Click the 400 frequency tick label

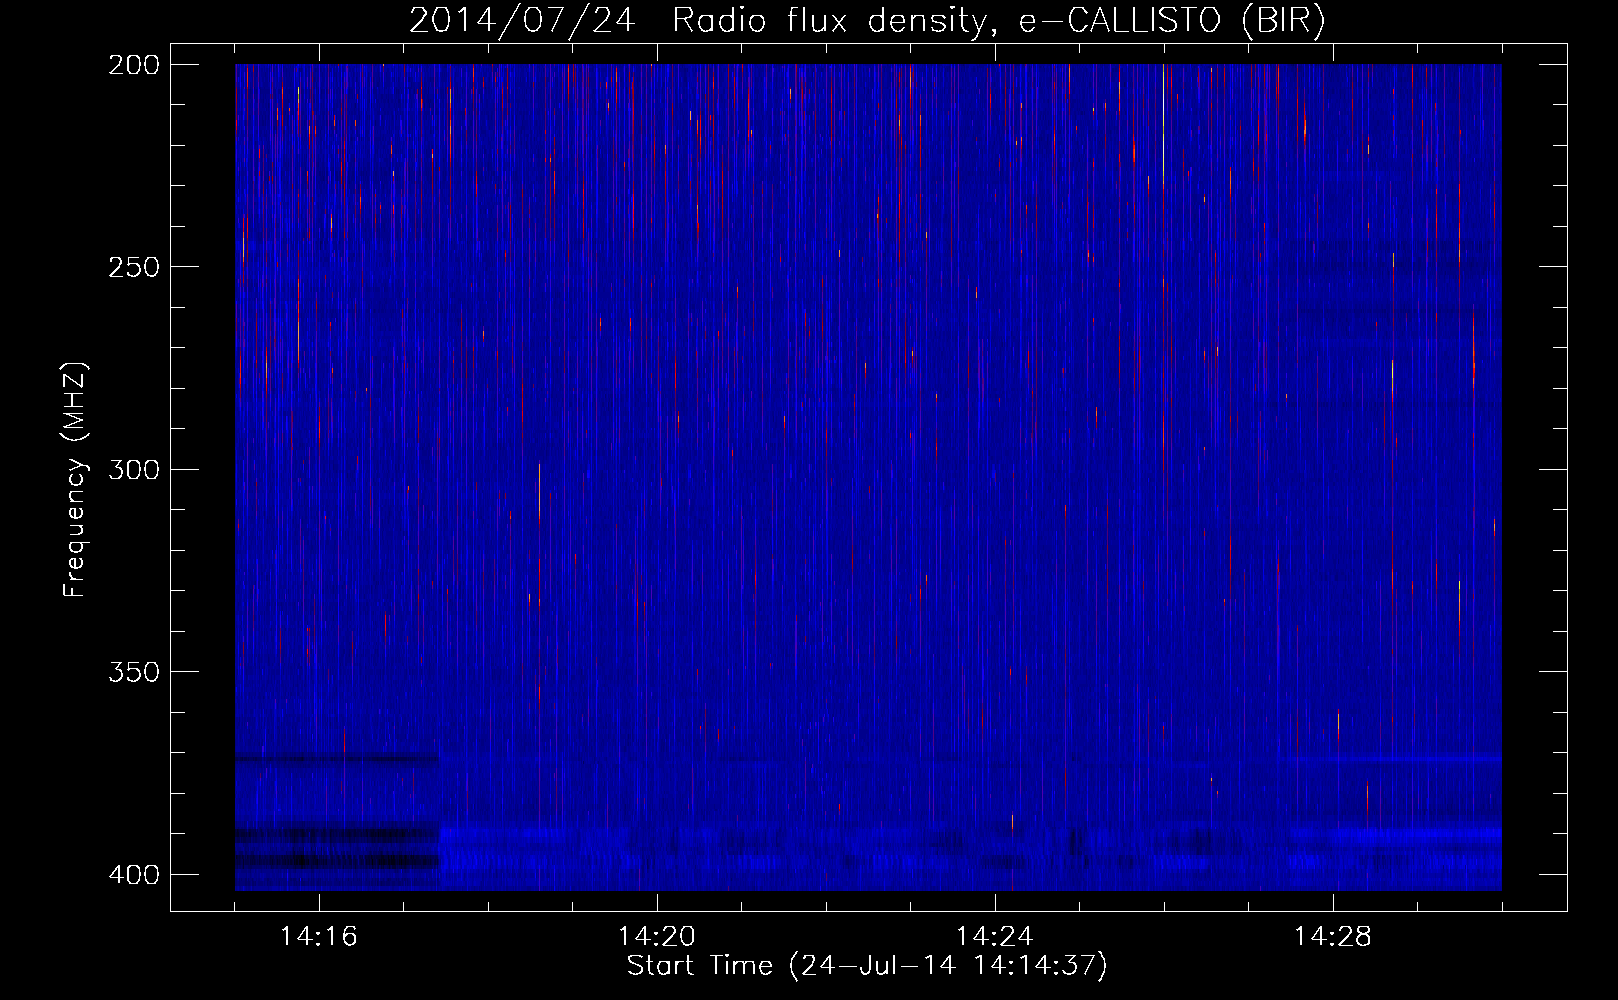133,874
